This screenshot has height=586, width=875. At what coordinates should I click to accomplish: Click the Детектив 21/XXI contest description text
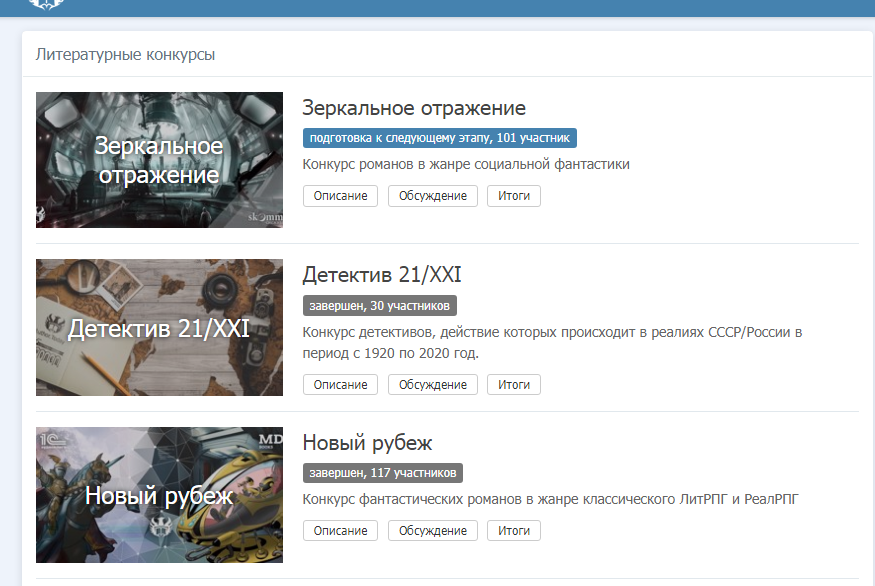tap(552, 343)
